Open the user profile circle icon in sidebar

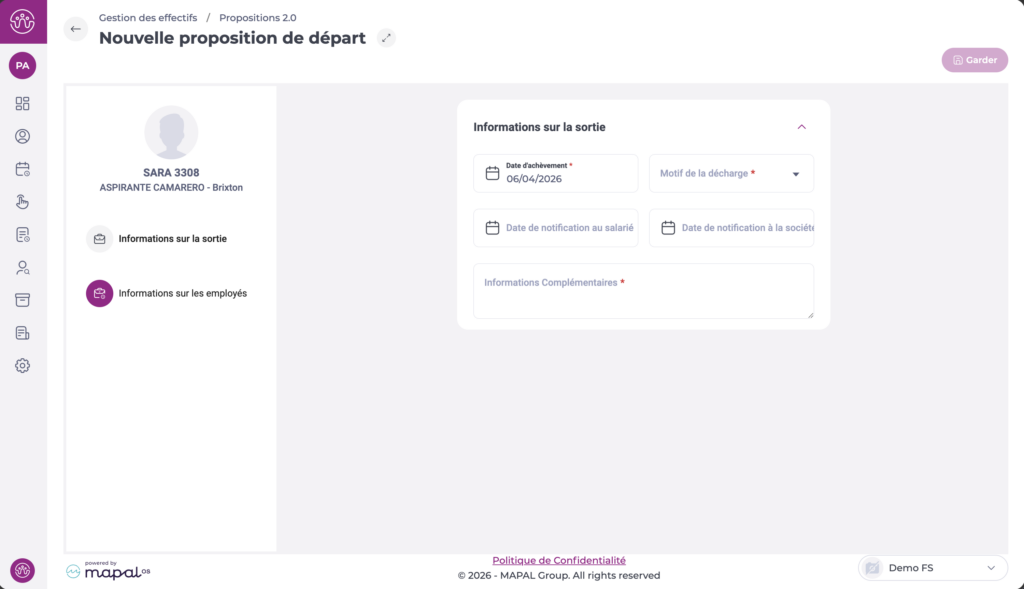(x=22, y=136)
